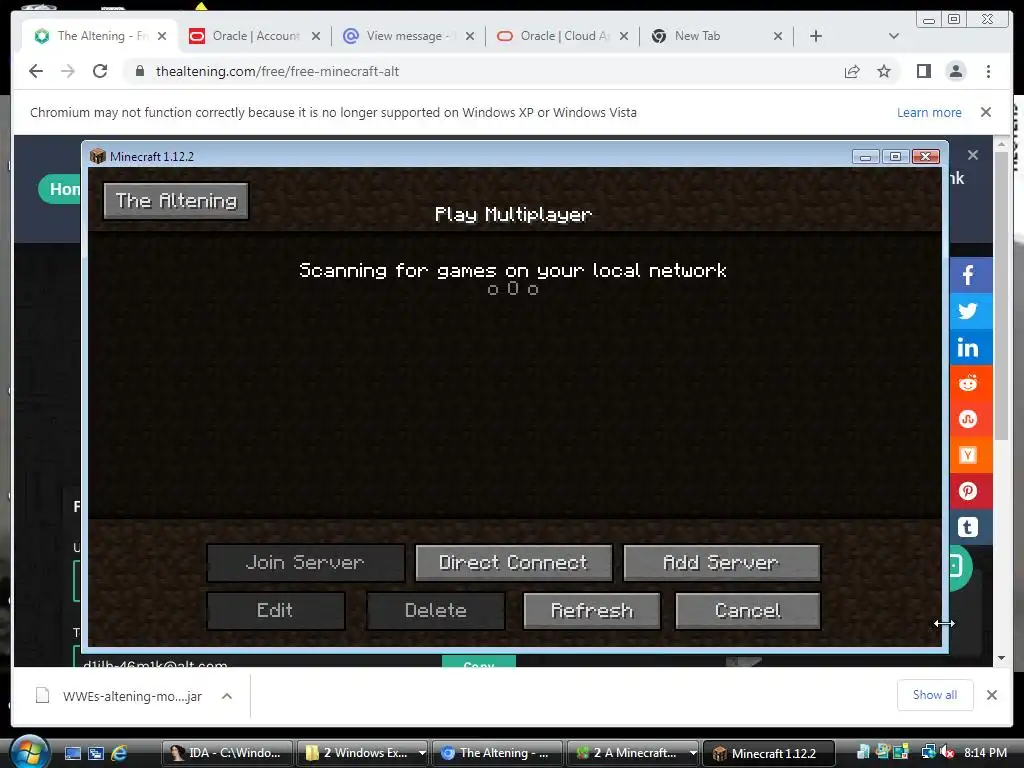Expand the tab search chevron
This screenshot has width=1024, height=768.
pos(894,36)
